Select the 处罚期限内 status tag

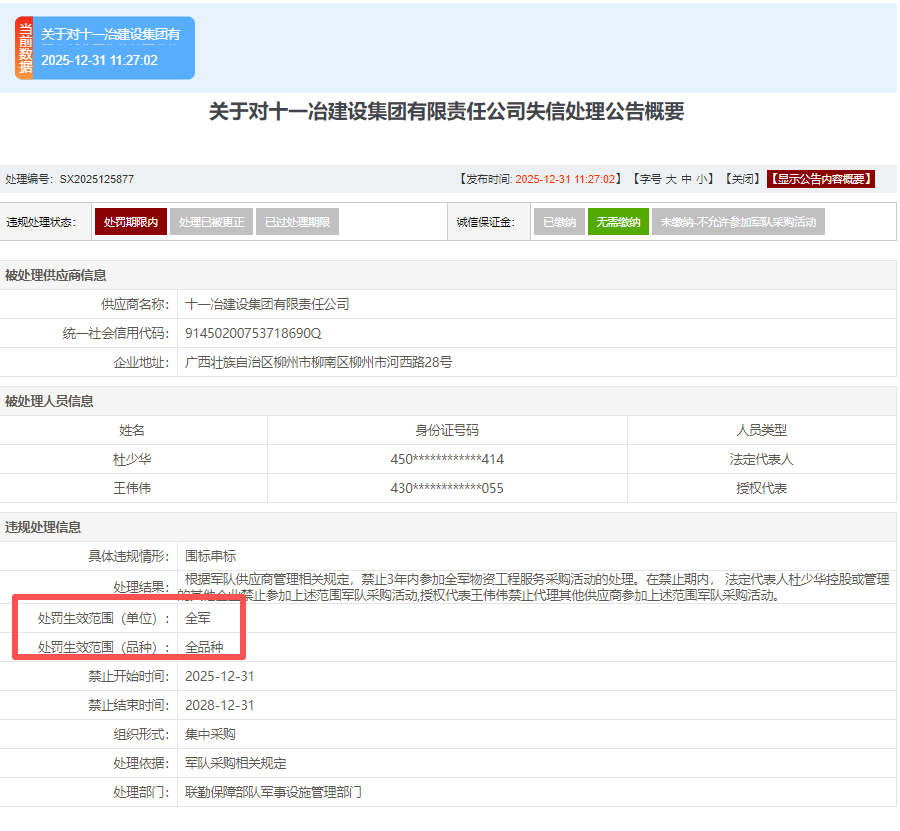tap(130, 222)
